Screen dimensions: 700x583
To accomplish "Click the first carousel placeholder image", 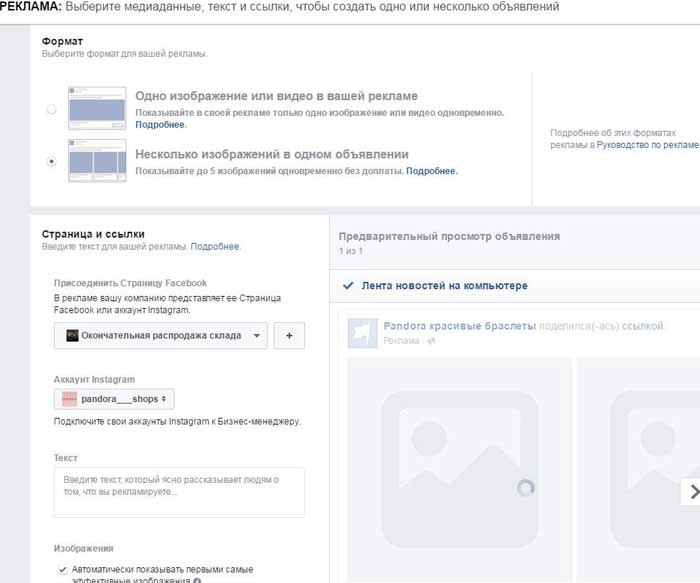I will pyautogui.click(x=460, y=469).
